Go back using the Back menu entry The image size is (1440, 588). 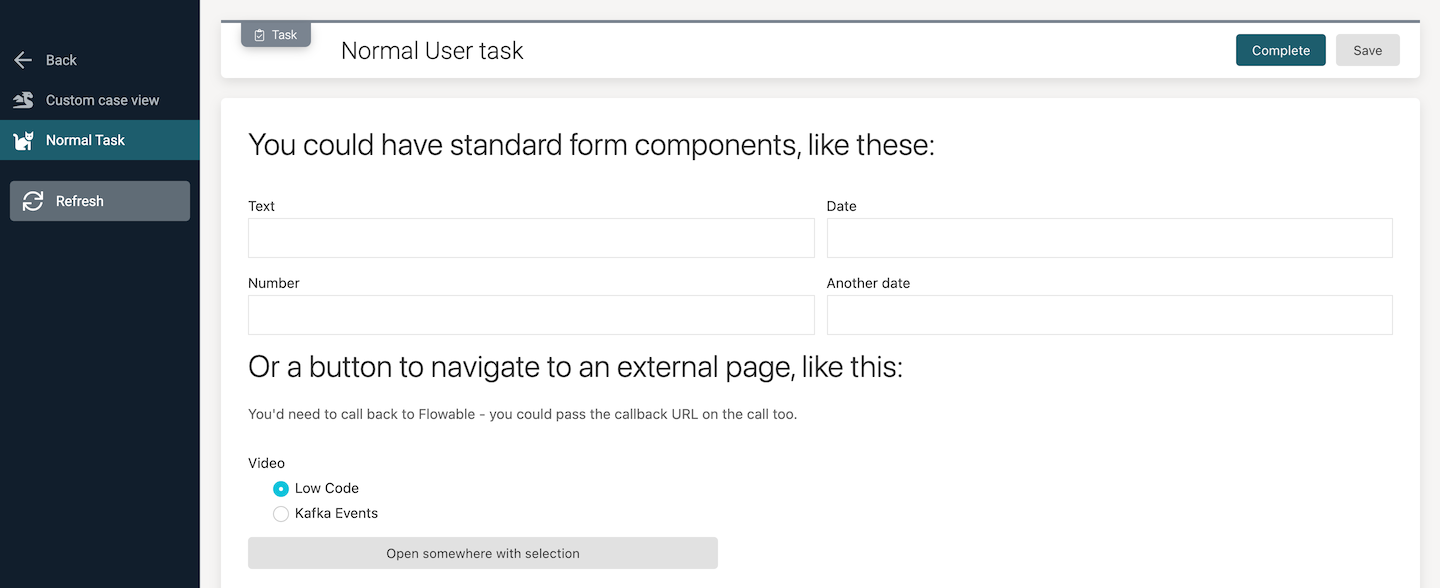pyautogui.click(x=61, y=60)
